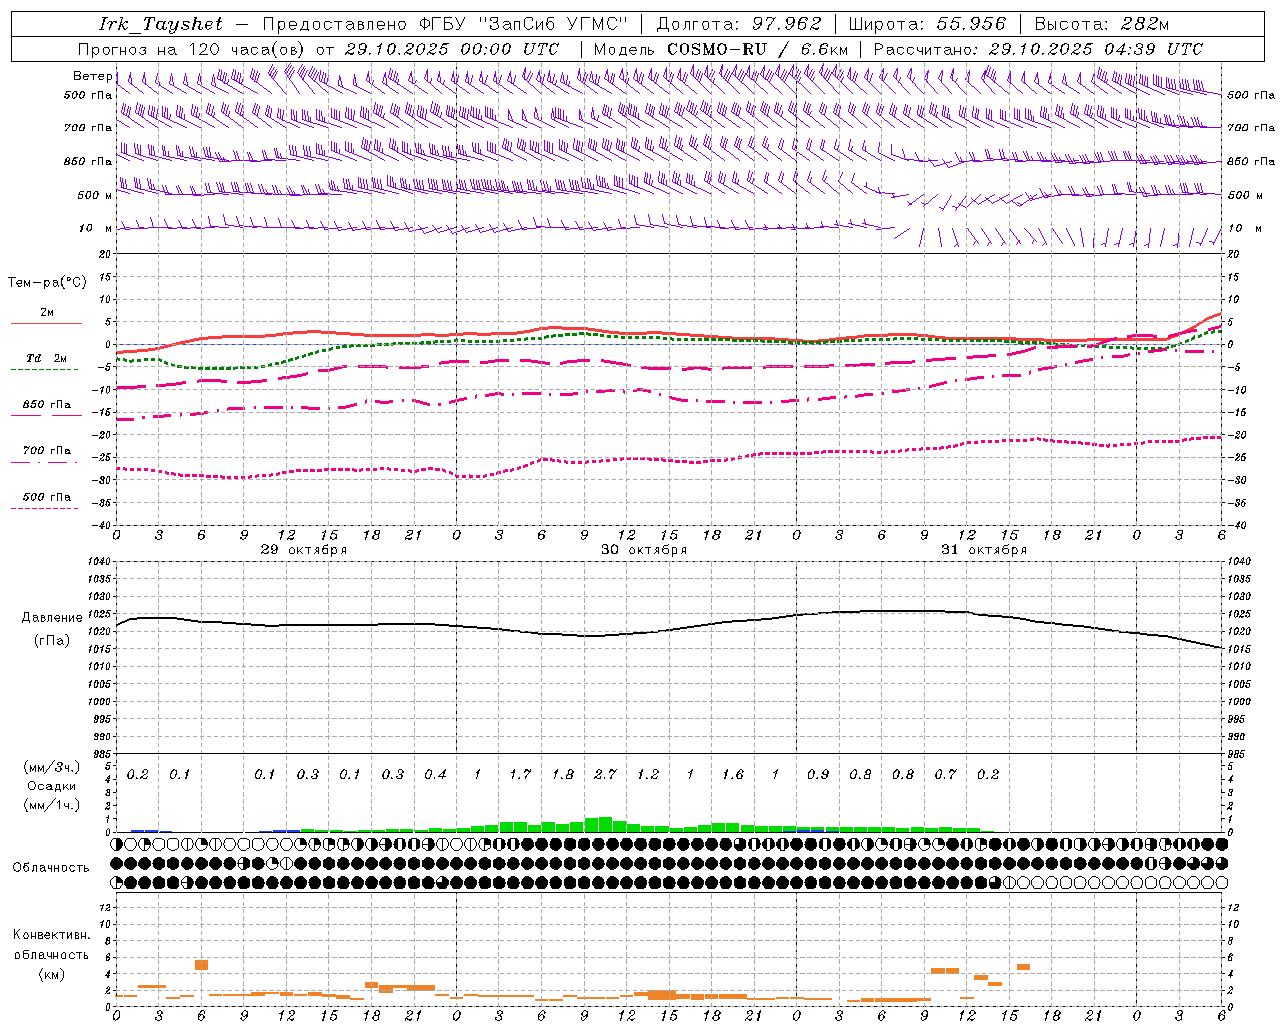Click the precipitation value 0.7
Image resolution: width=1280 pixels, height=1024 pixels.
(945, 775)
